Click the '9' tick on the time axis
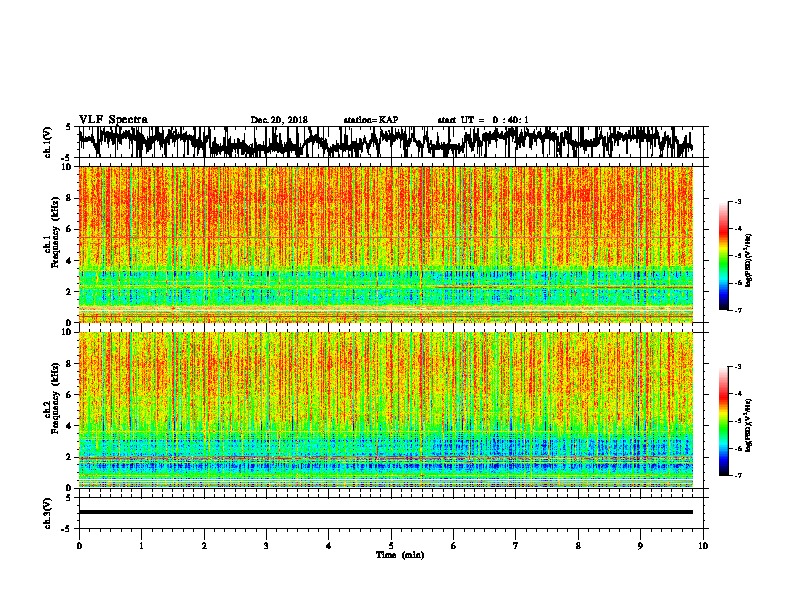The width and height of the screenshot is (792, 612). (640, 545)
